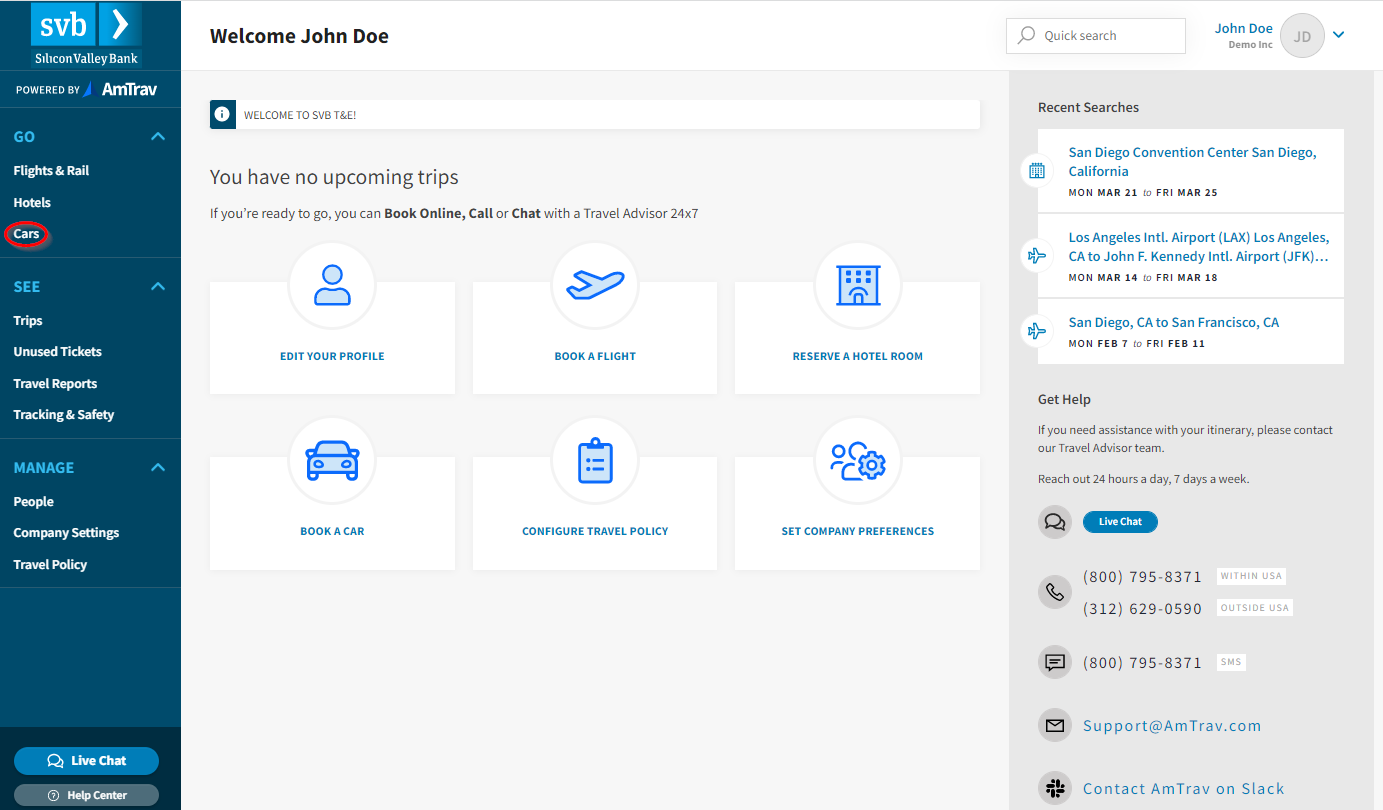Click the Book a Flight airplane icon
1383x810 pixels.
click(595, 285)
